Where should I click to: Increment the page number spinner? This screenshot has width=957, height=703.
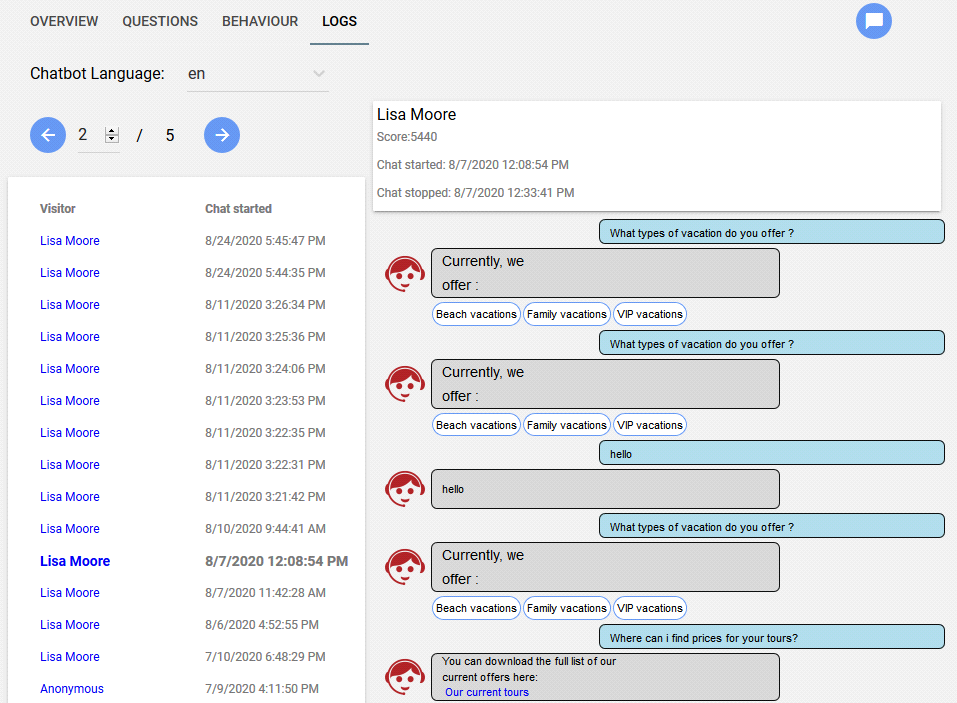pos(112,131)
